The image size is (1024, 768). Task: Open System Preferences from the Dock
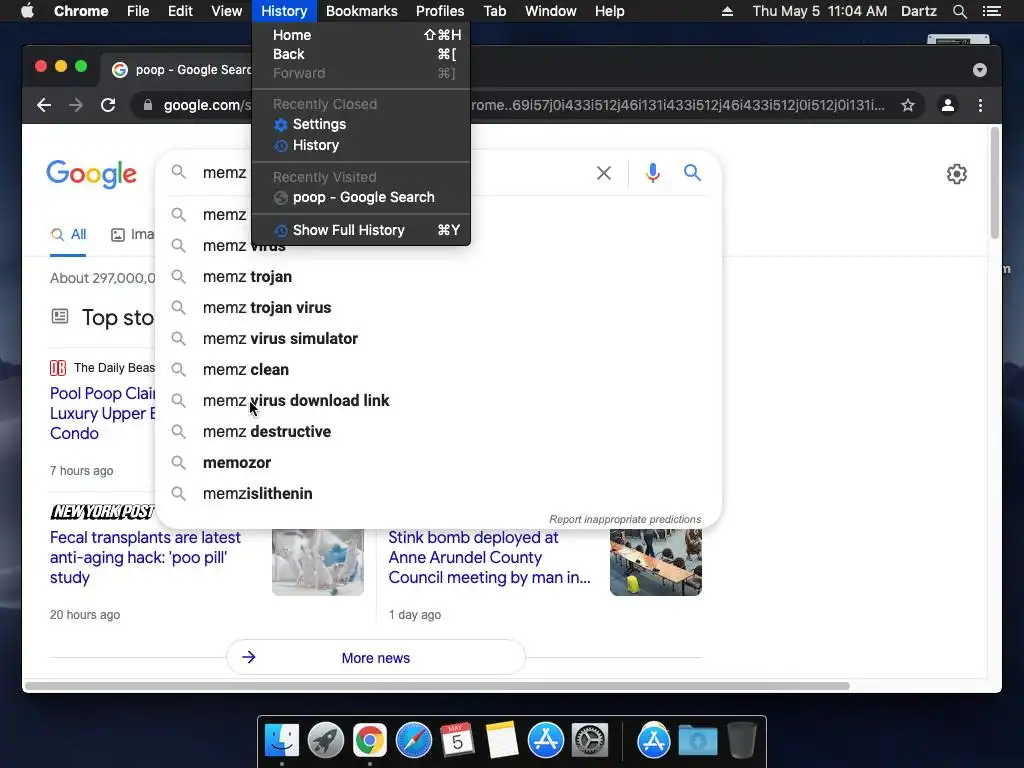[590, 740]
